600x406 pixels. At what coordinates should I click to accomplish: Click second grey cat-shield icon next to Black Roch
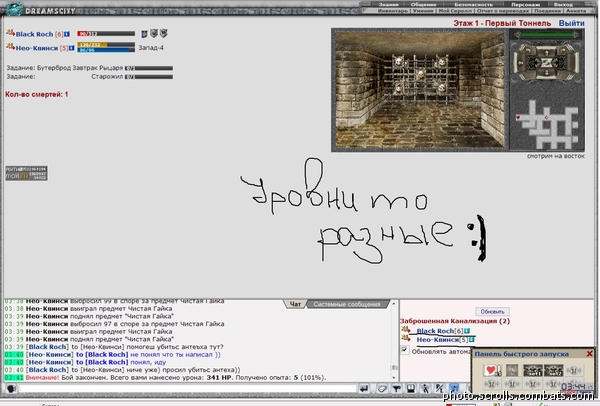click(163, 33)
